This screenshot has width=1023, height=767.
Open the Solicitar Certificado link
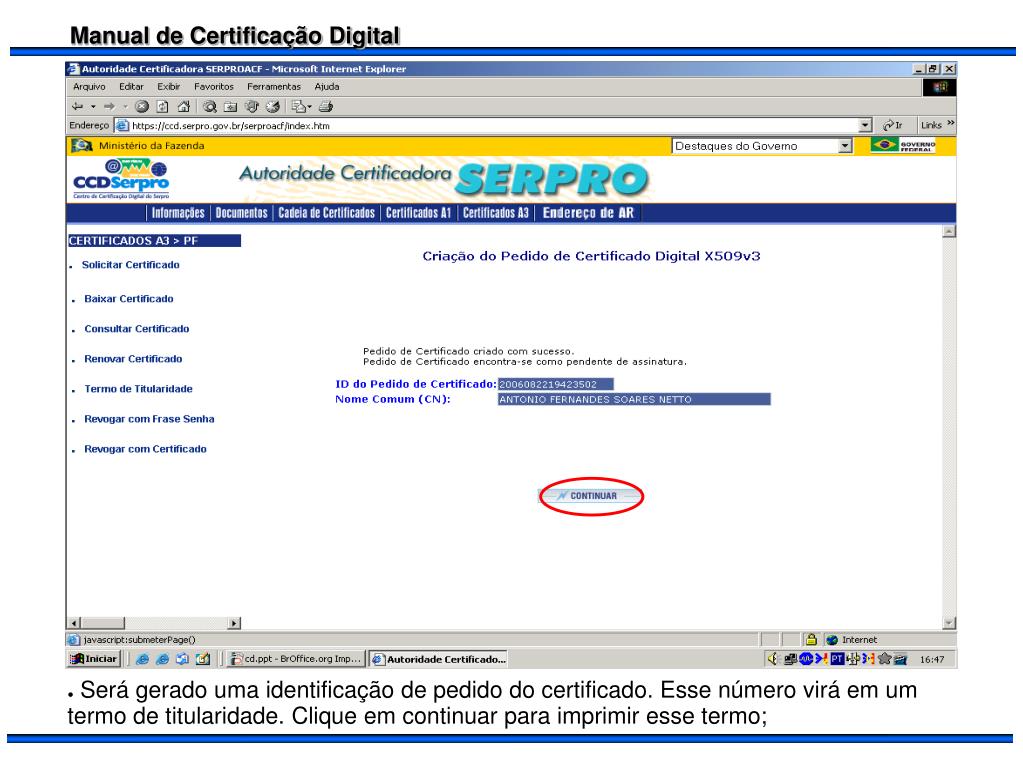[130, 265]
